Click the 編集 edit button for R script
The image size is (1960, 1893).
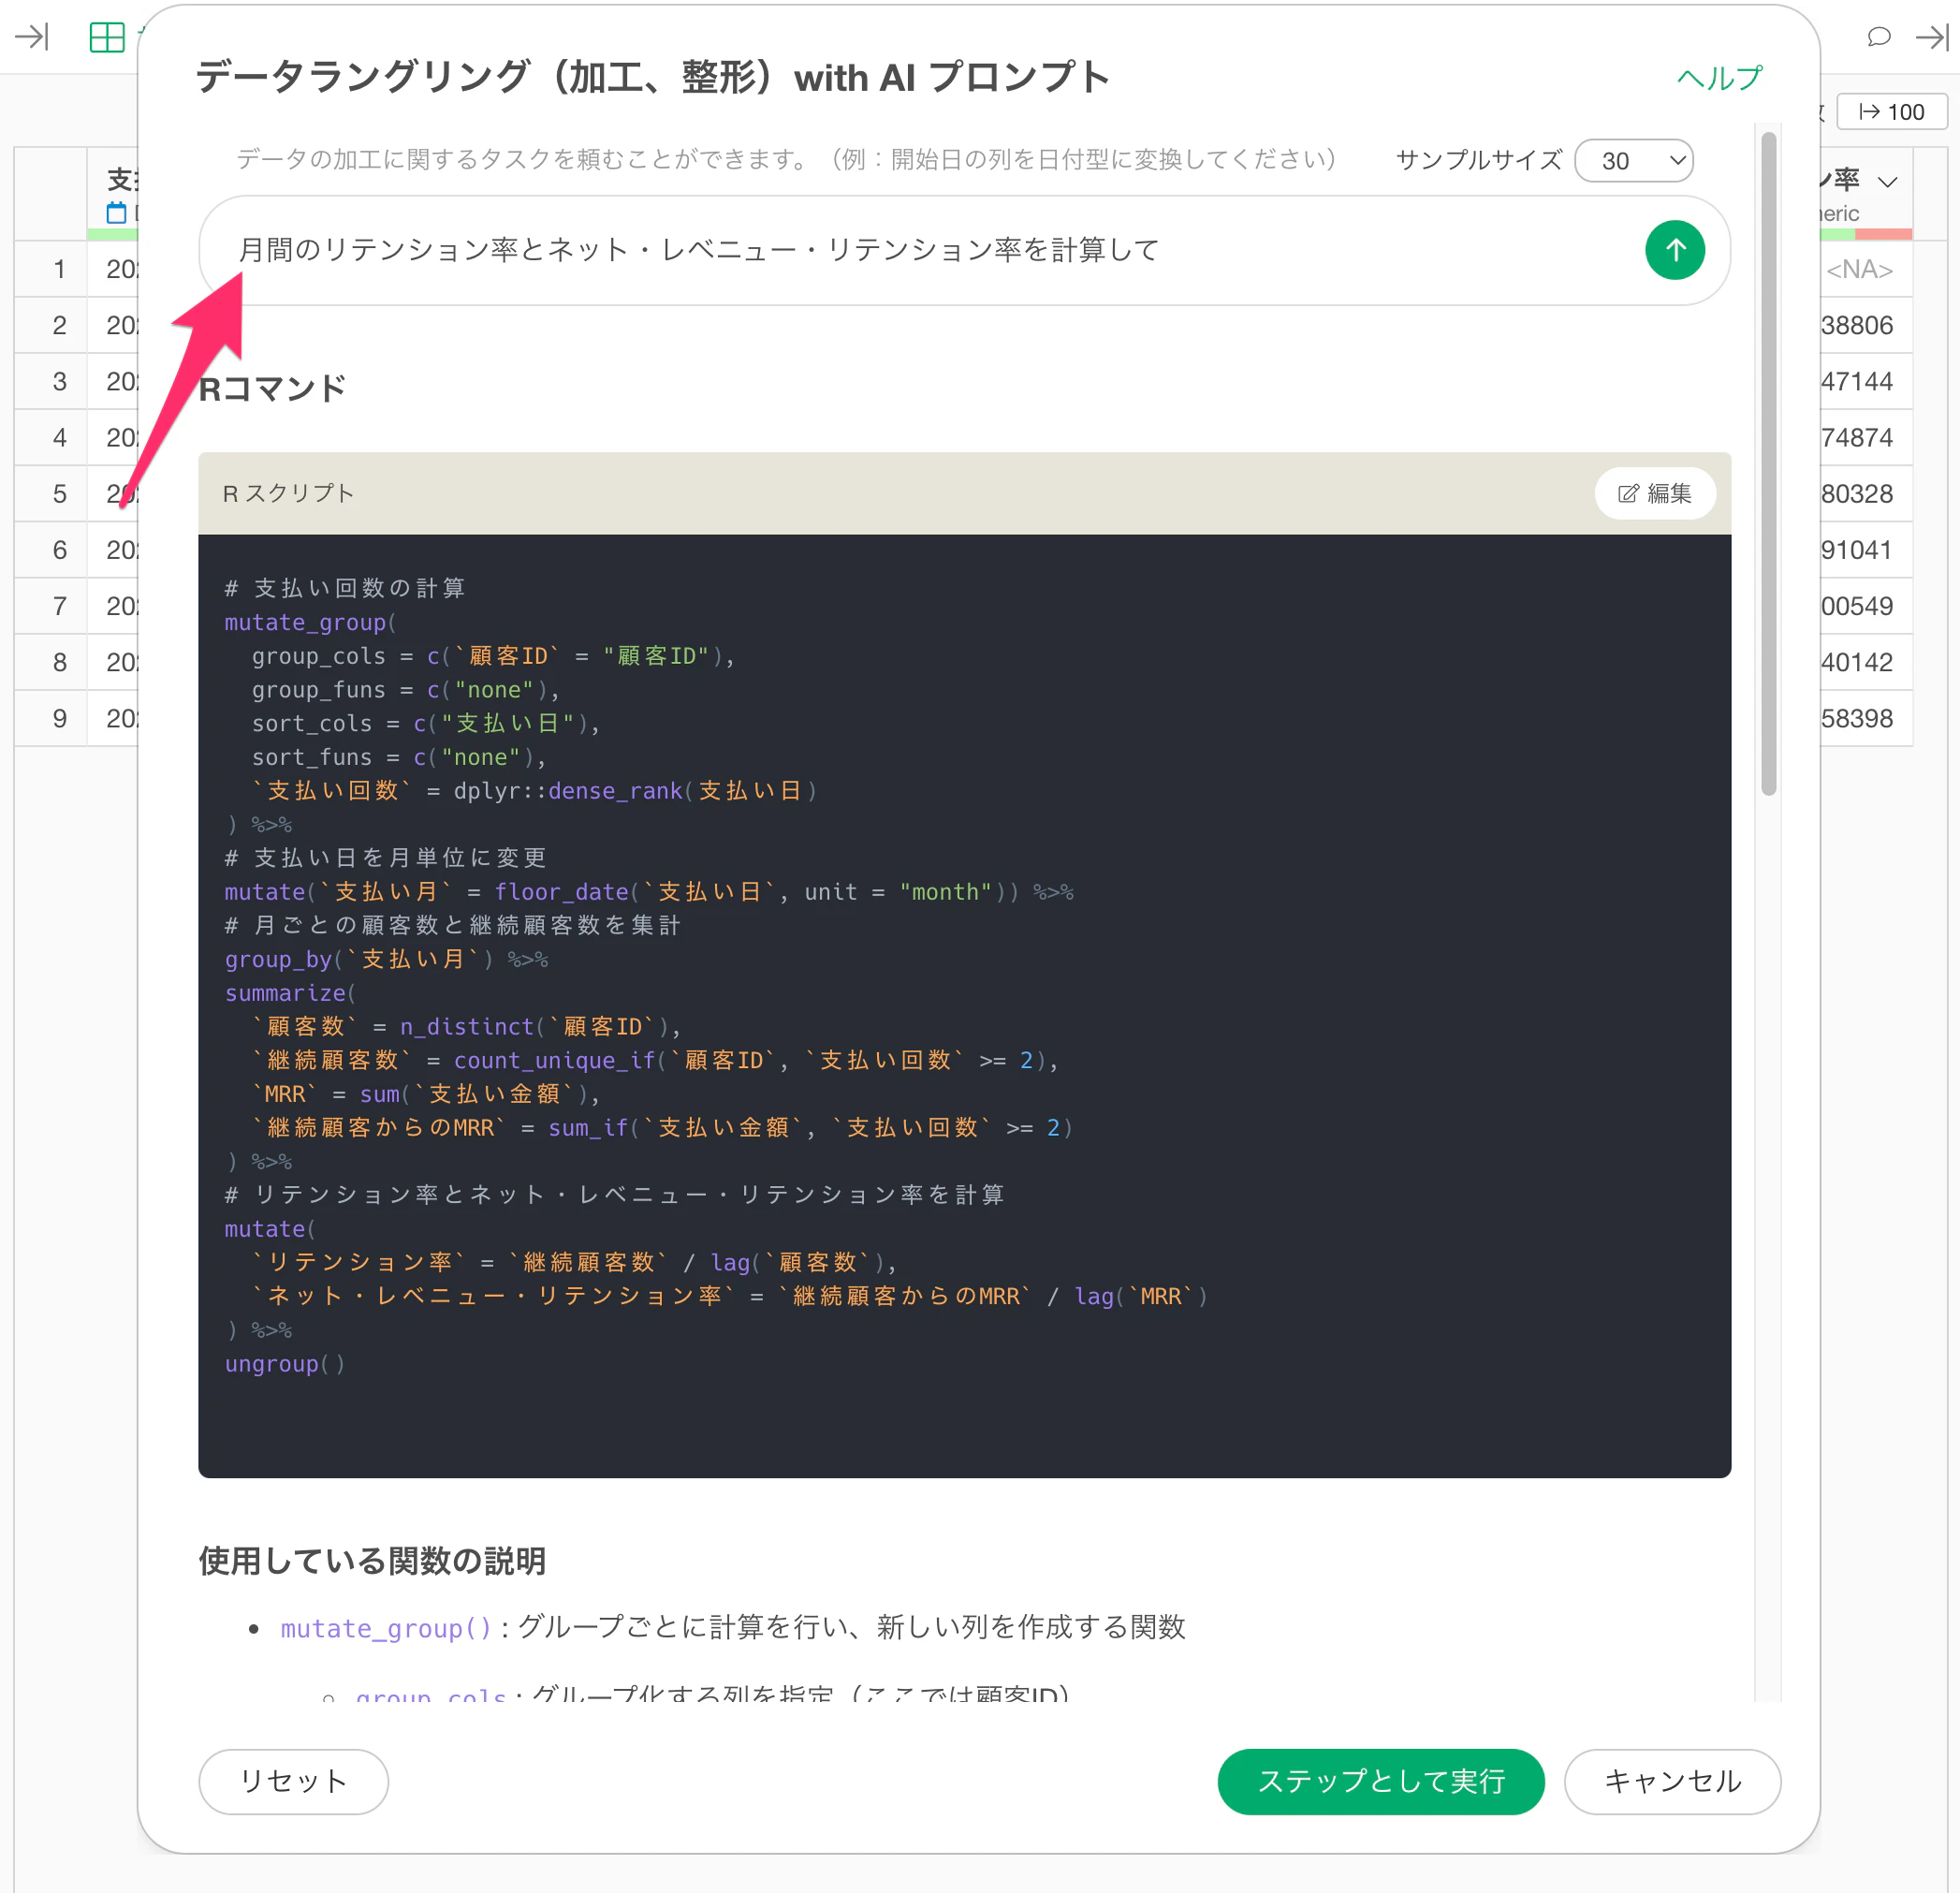point(1654,493)
